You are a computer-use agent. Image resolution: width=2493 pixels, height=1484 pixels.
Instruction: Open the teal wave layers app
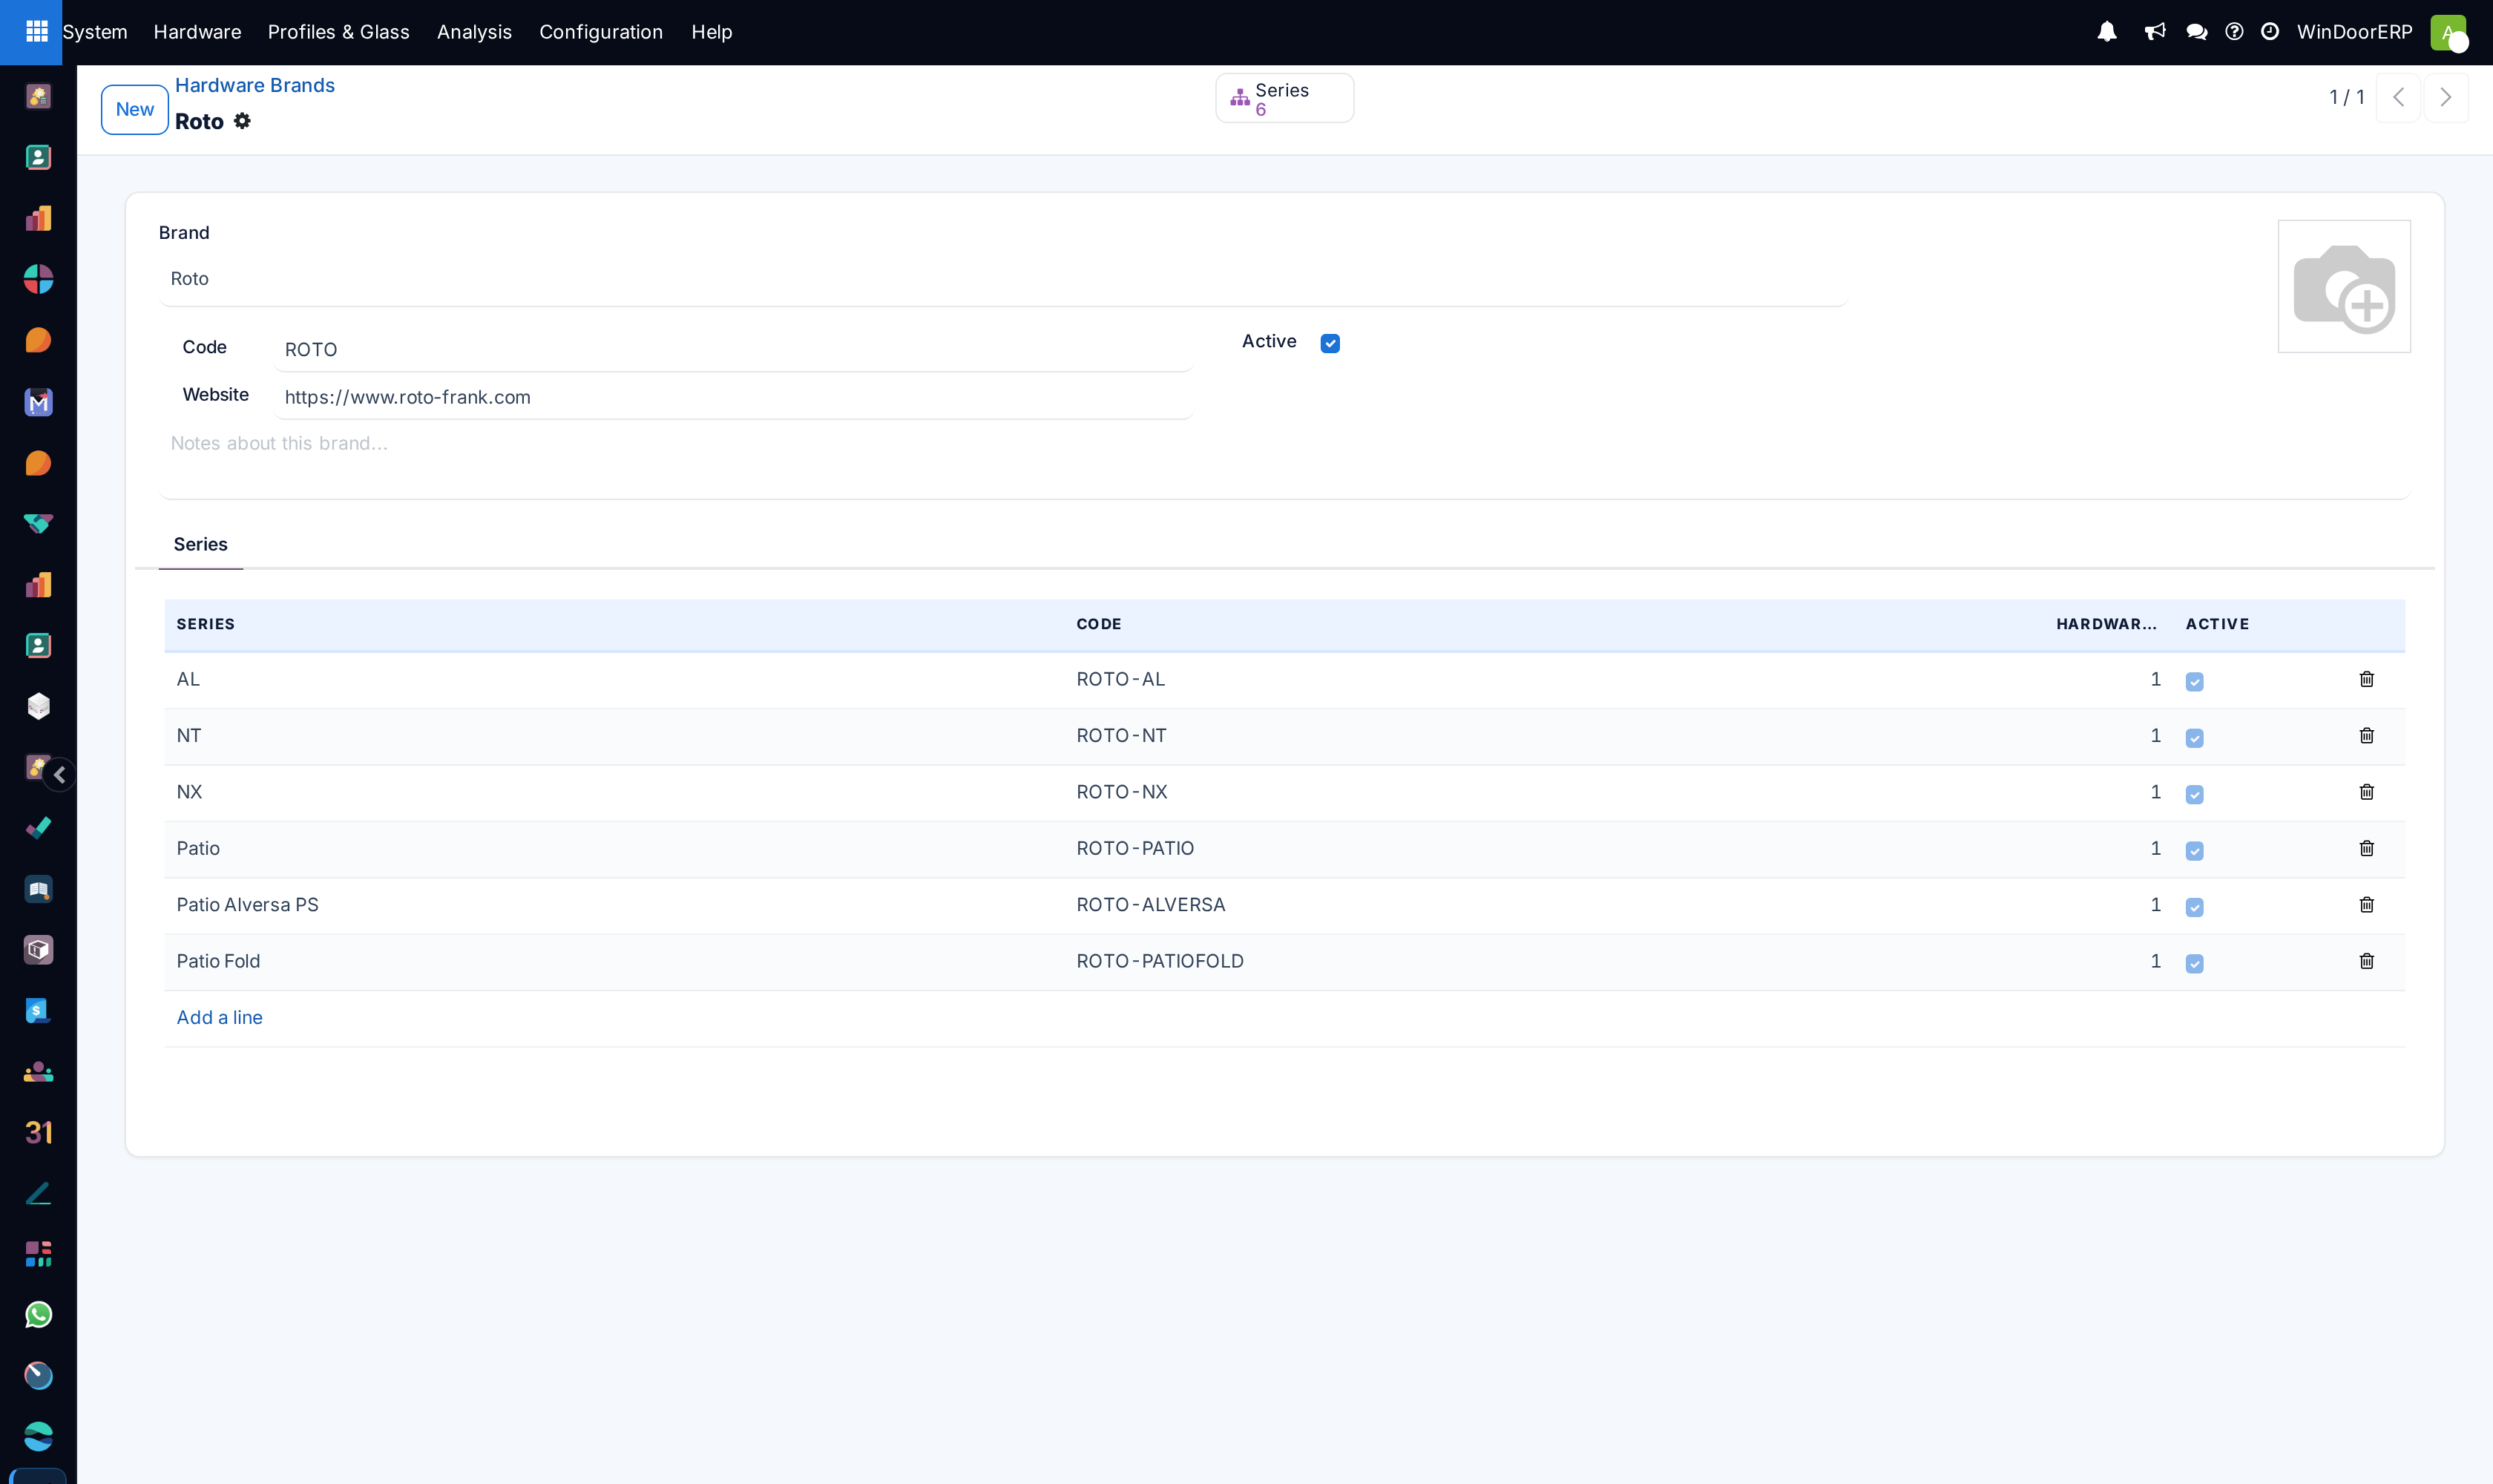pos(38,1437)
